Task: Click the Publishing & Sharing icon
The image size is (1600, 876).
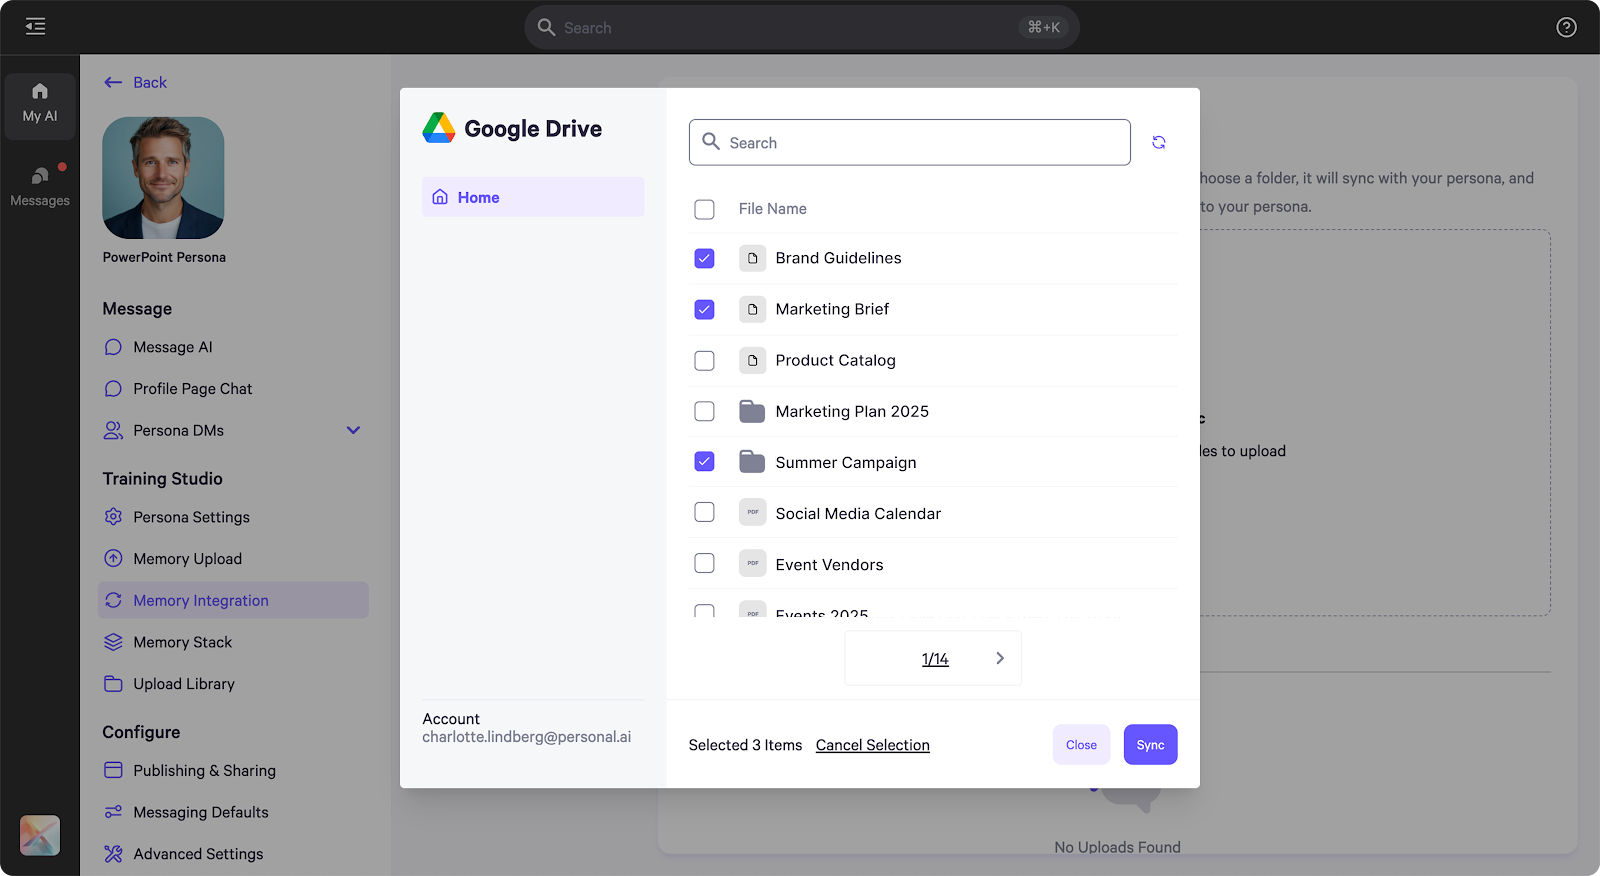Action: (x=113, y=770)
